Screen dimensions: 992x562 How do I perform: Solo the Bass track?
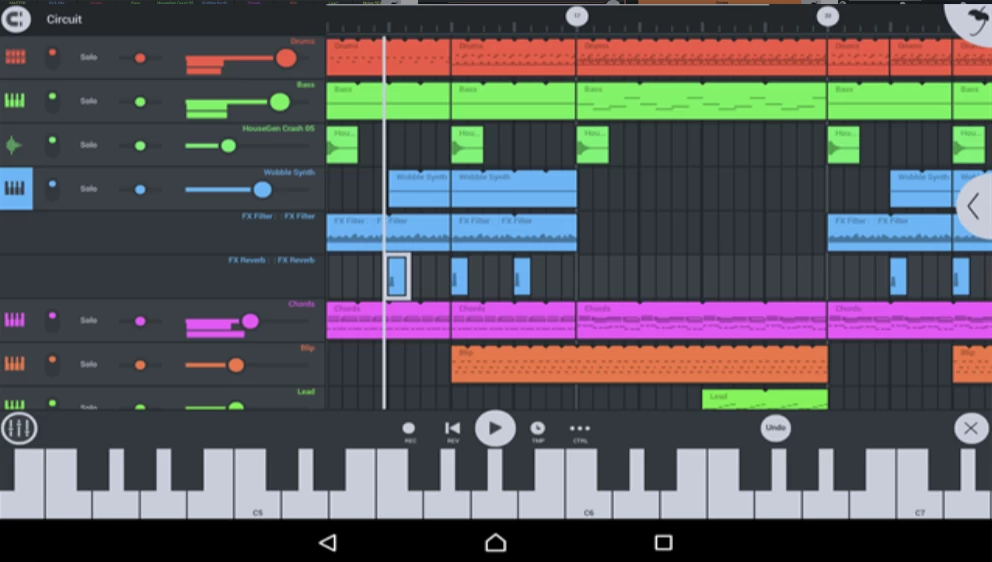coord(89,101)
